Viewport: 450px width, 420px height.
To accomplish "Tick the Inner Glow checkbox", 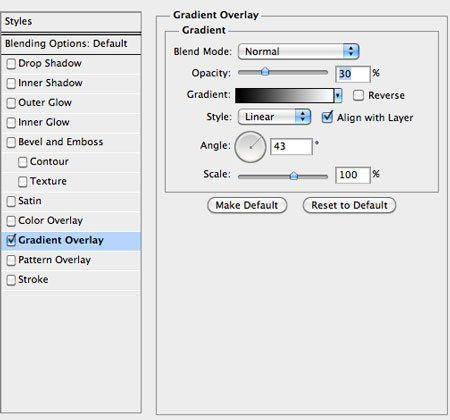I will pyautogui.click(x=11, y=123).
